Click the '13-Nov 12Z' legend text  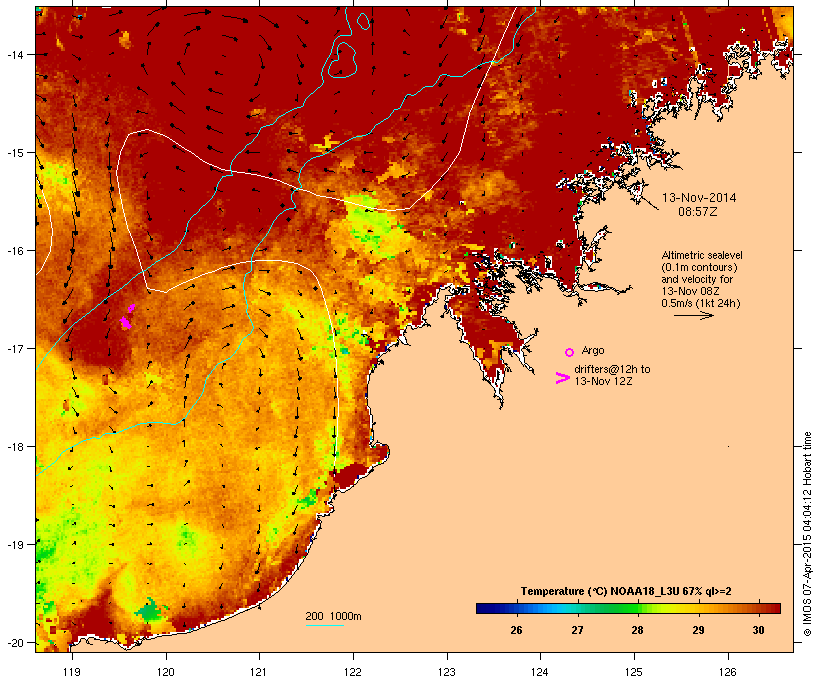tap(603, 381)
